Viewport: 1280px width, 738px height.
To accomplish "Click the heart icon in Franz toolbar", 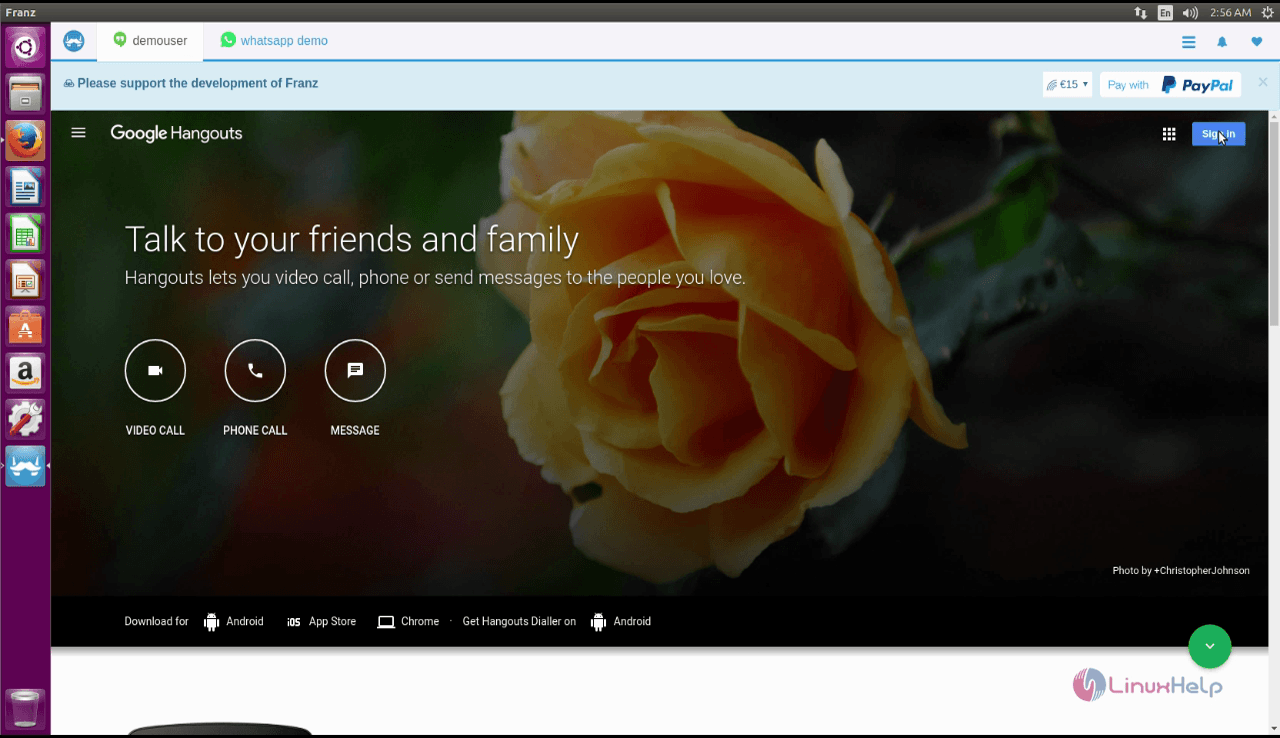I will [x=1257, y=42].
